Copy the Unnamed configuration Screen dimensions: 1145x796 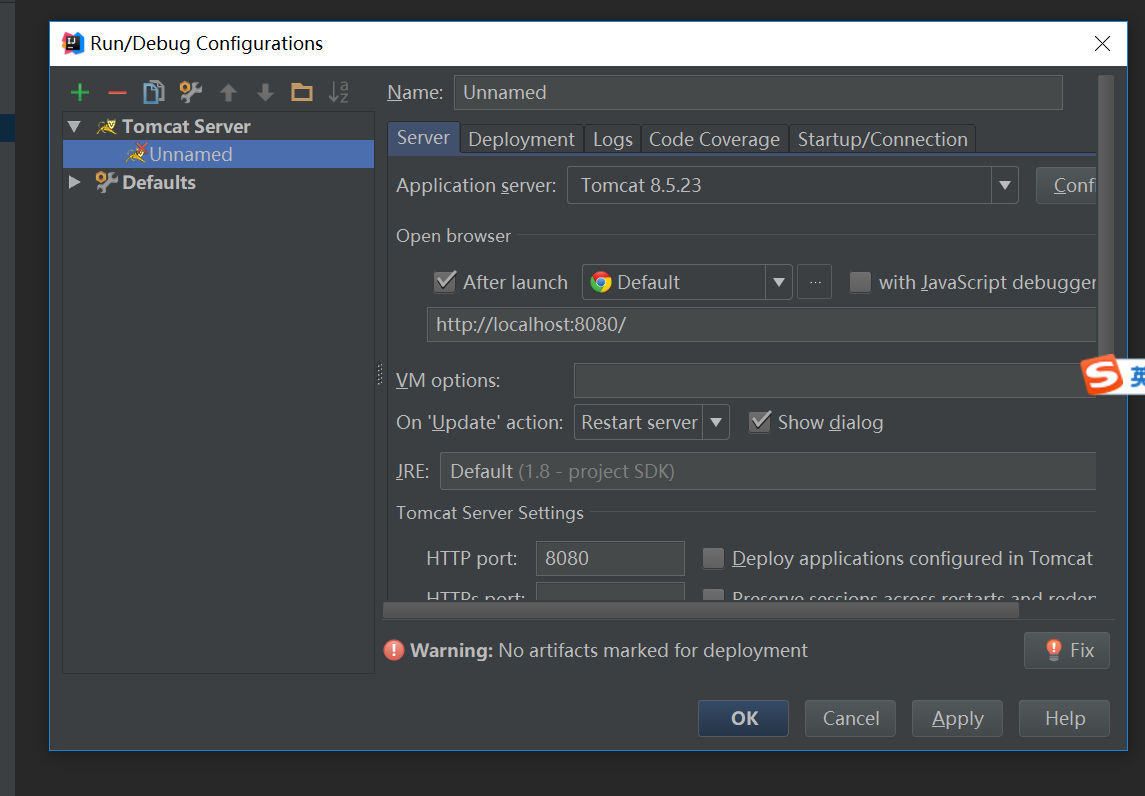coord(153,92)
